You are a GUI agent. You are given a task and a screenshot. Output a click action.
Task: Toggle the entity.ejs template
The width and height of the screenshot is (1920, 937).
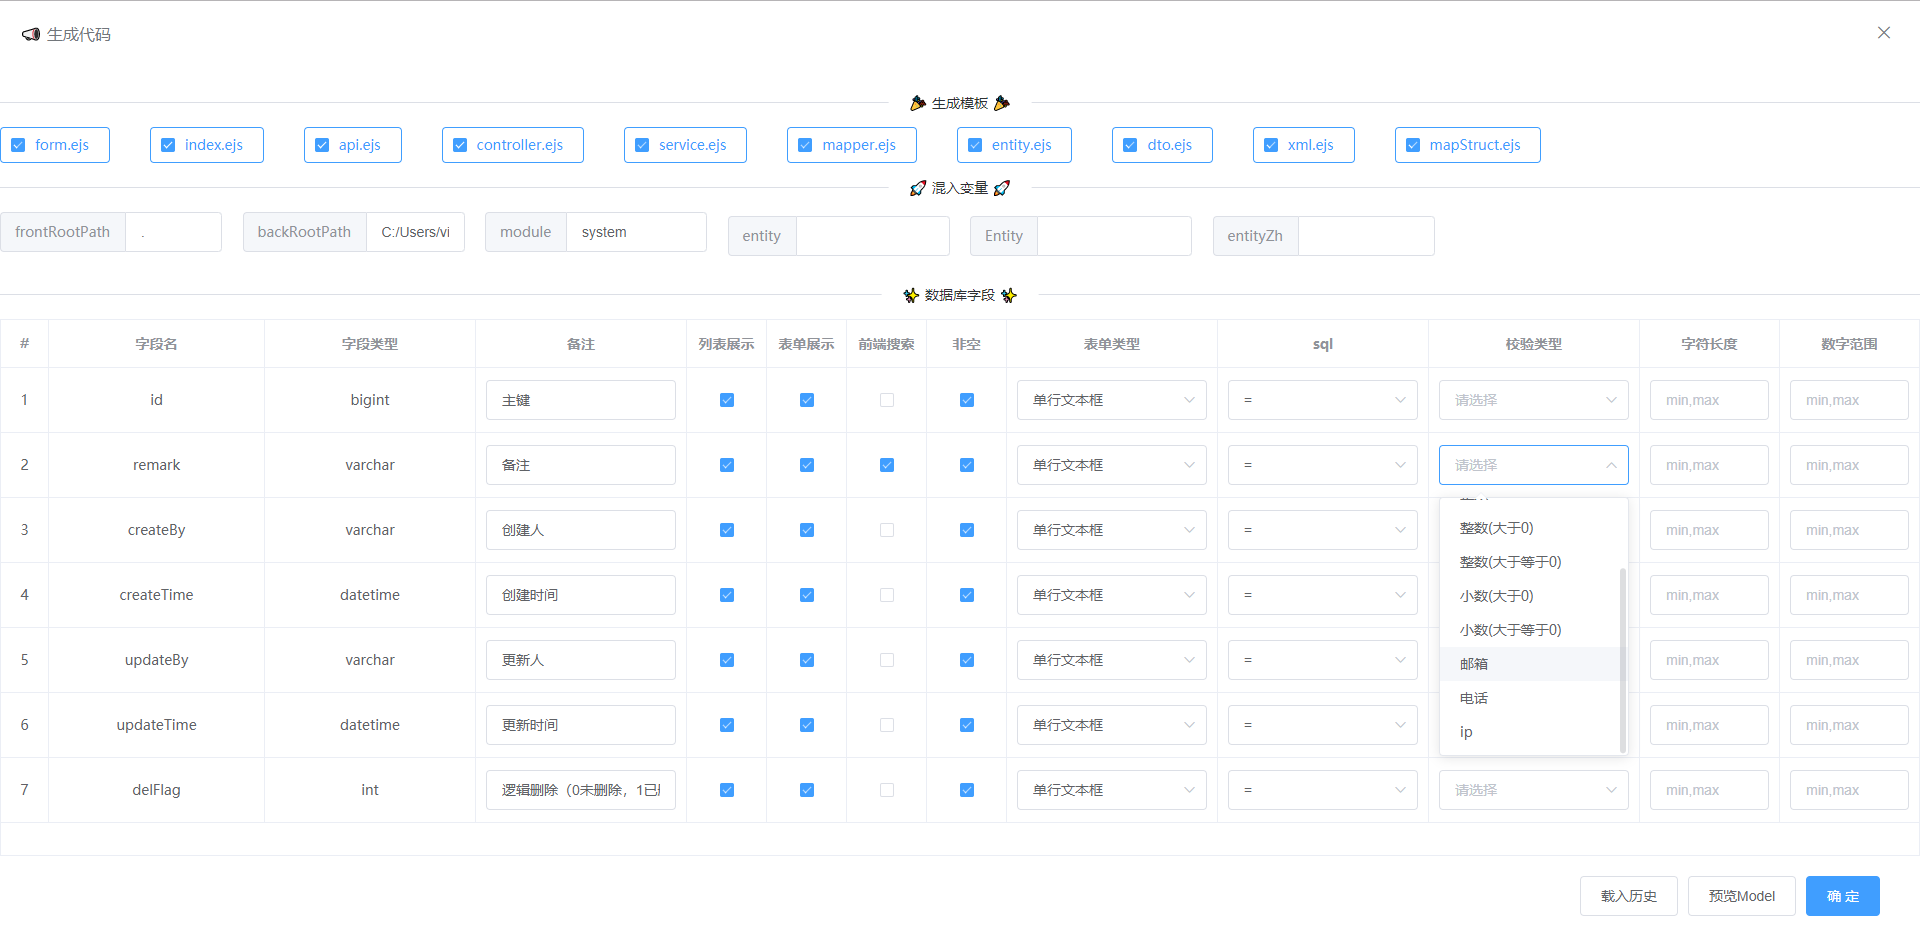(x=975, y=145)
